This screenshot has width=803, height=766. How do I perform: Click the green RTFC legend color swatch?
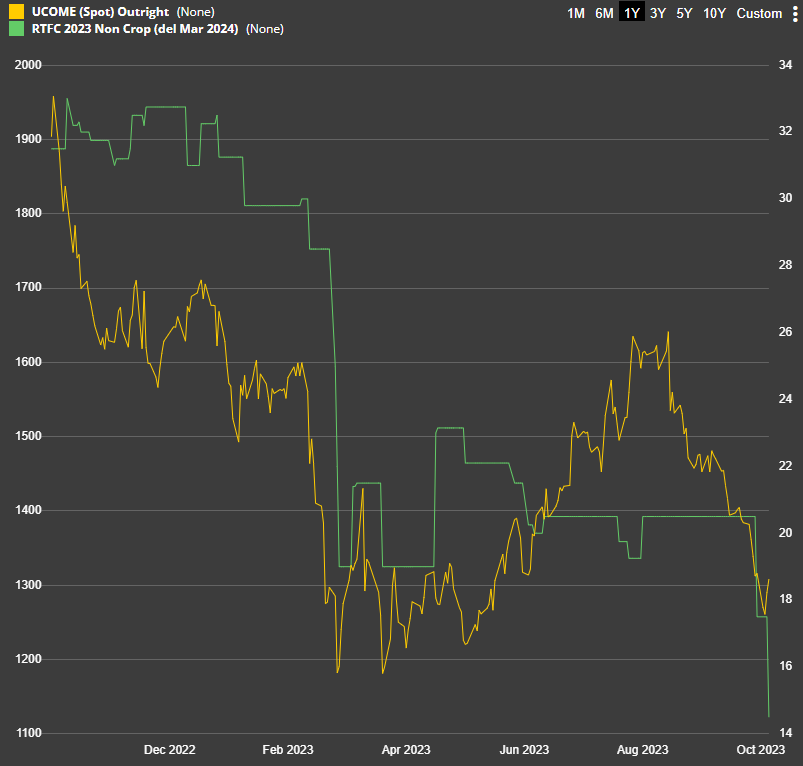coord(16,29)
